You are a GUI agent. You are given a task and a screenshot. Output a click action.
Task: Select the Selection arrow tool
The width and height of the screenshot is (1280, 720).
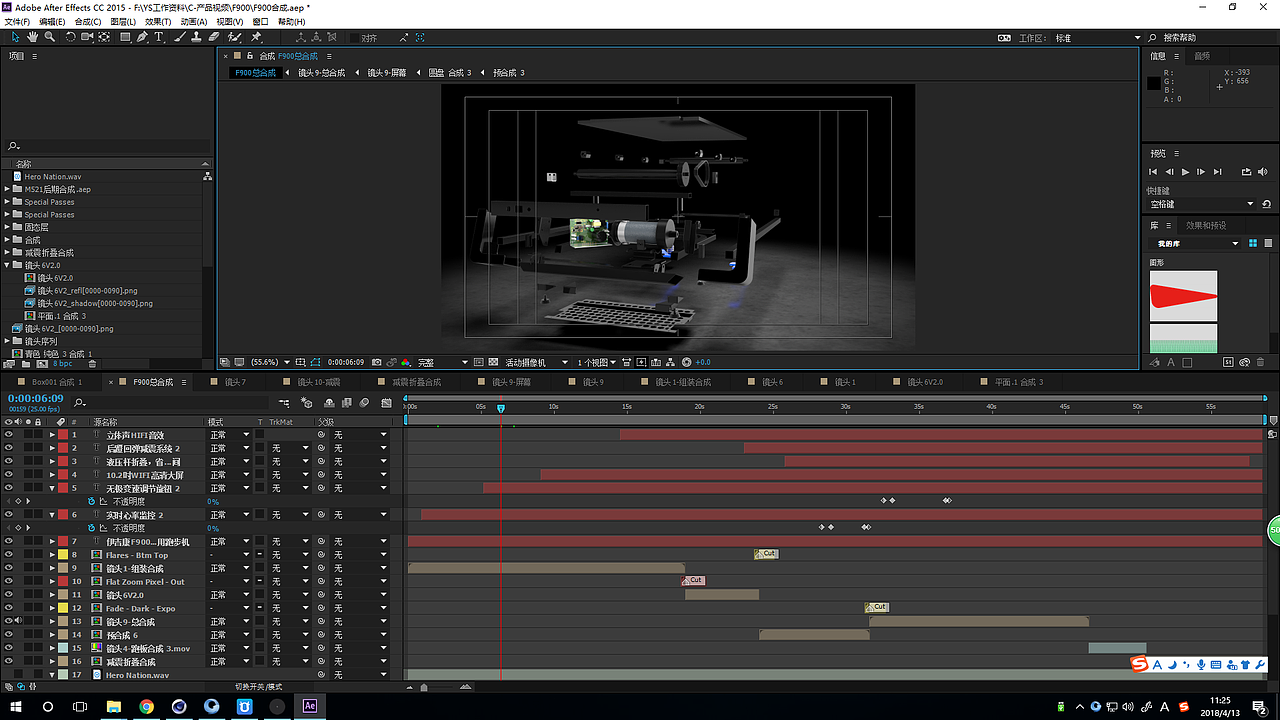15,37
